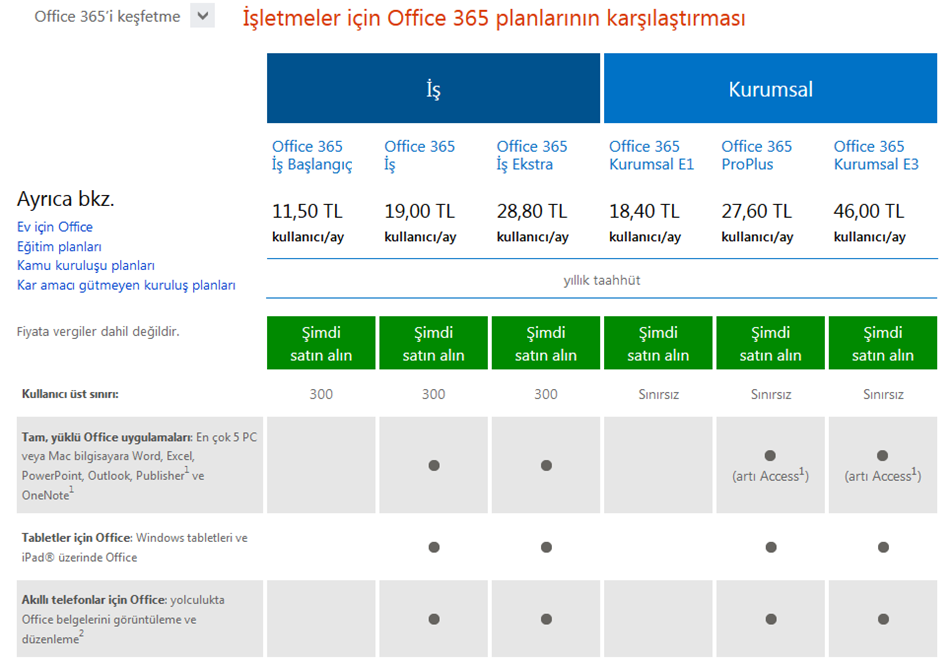Select the İş plan group header

(434, 88)
